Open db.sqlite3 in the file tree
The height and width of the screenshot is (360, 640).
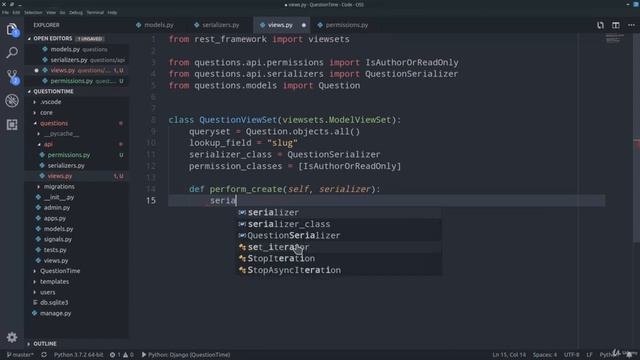[54, 303]
